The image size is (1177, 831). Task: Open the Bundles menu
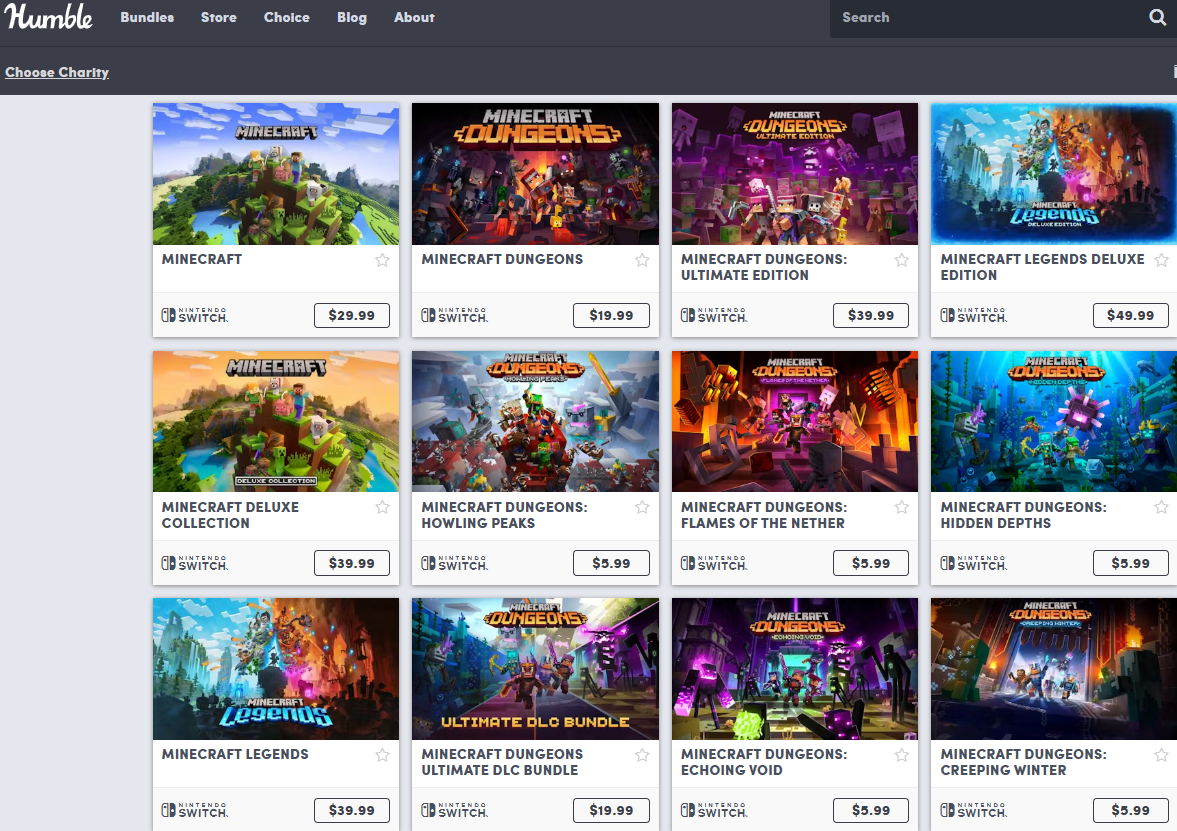coord(147,17)
